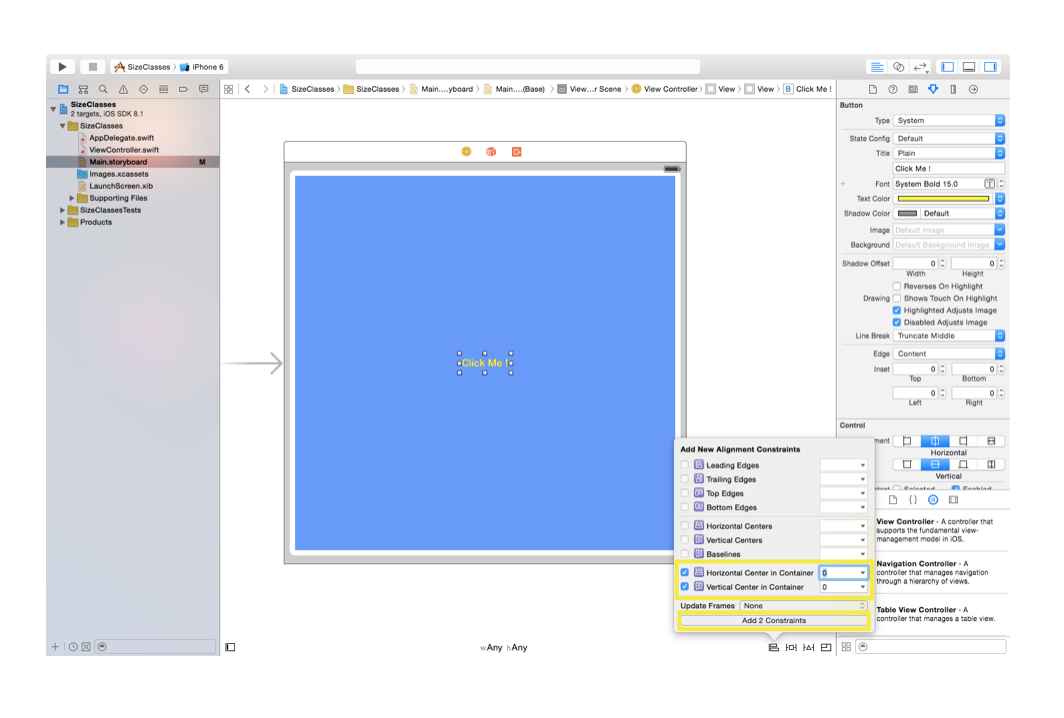Open the Edge Content dropdown
This screenshot has width=1064, height=718.
948,354
